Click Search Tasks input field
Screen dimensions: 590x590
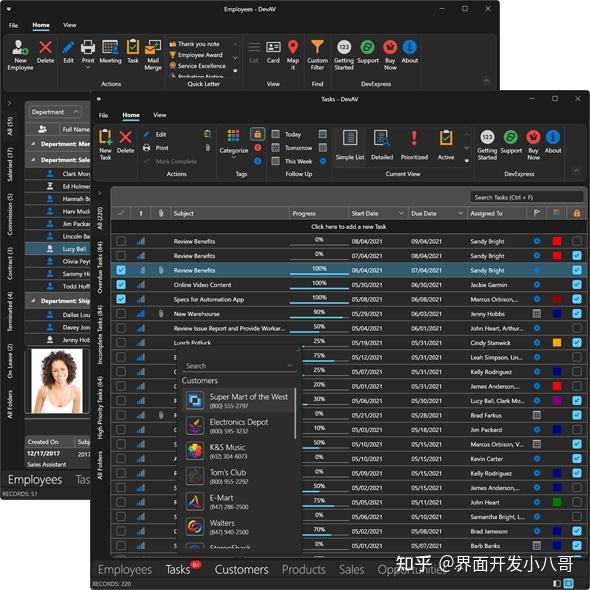527,197
